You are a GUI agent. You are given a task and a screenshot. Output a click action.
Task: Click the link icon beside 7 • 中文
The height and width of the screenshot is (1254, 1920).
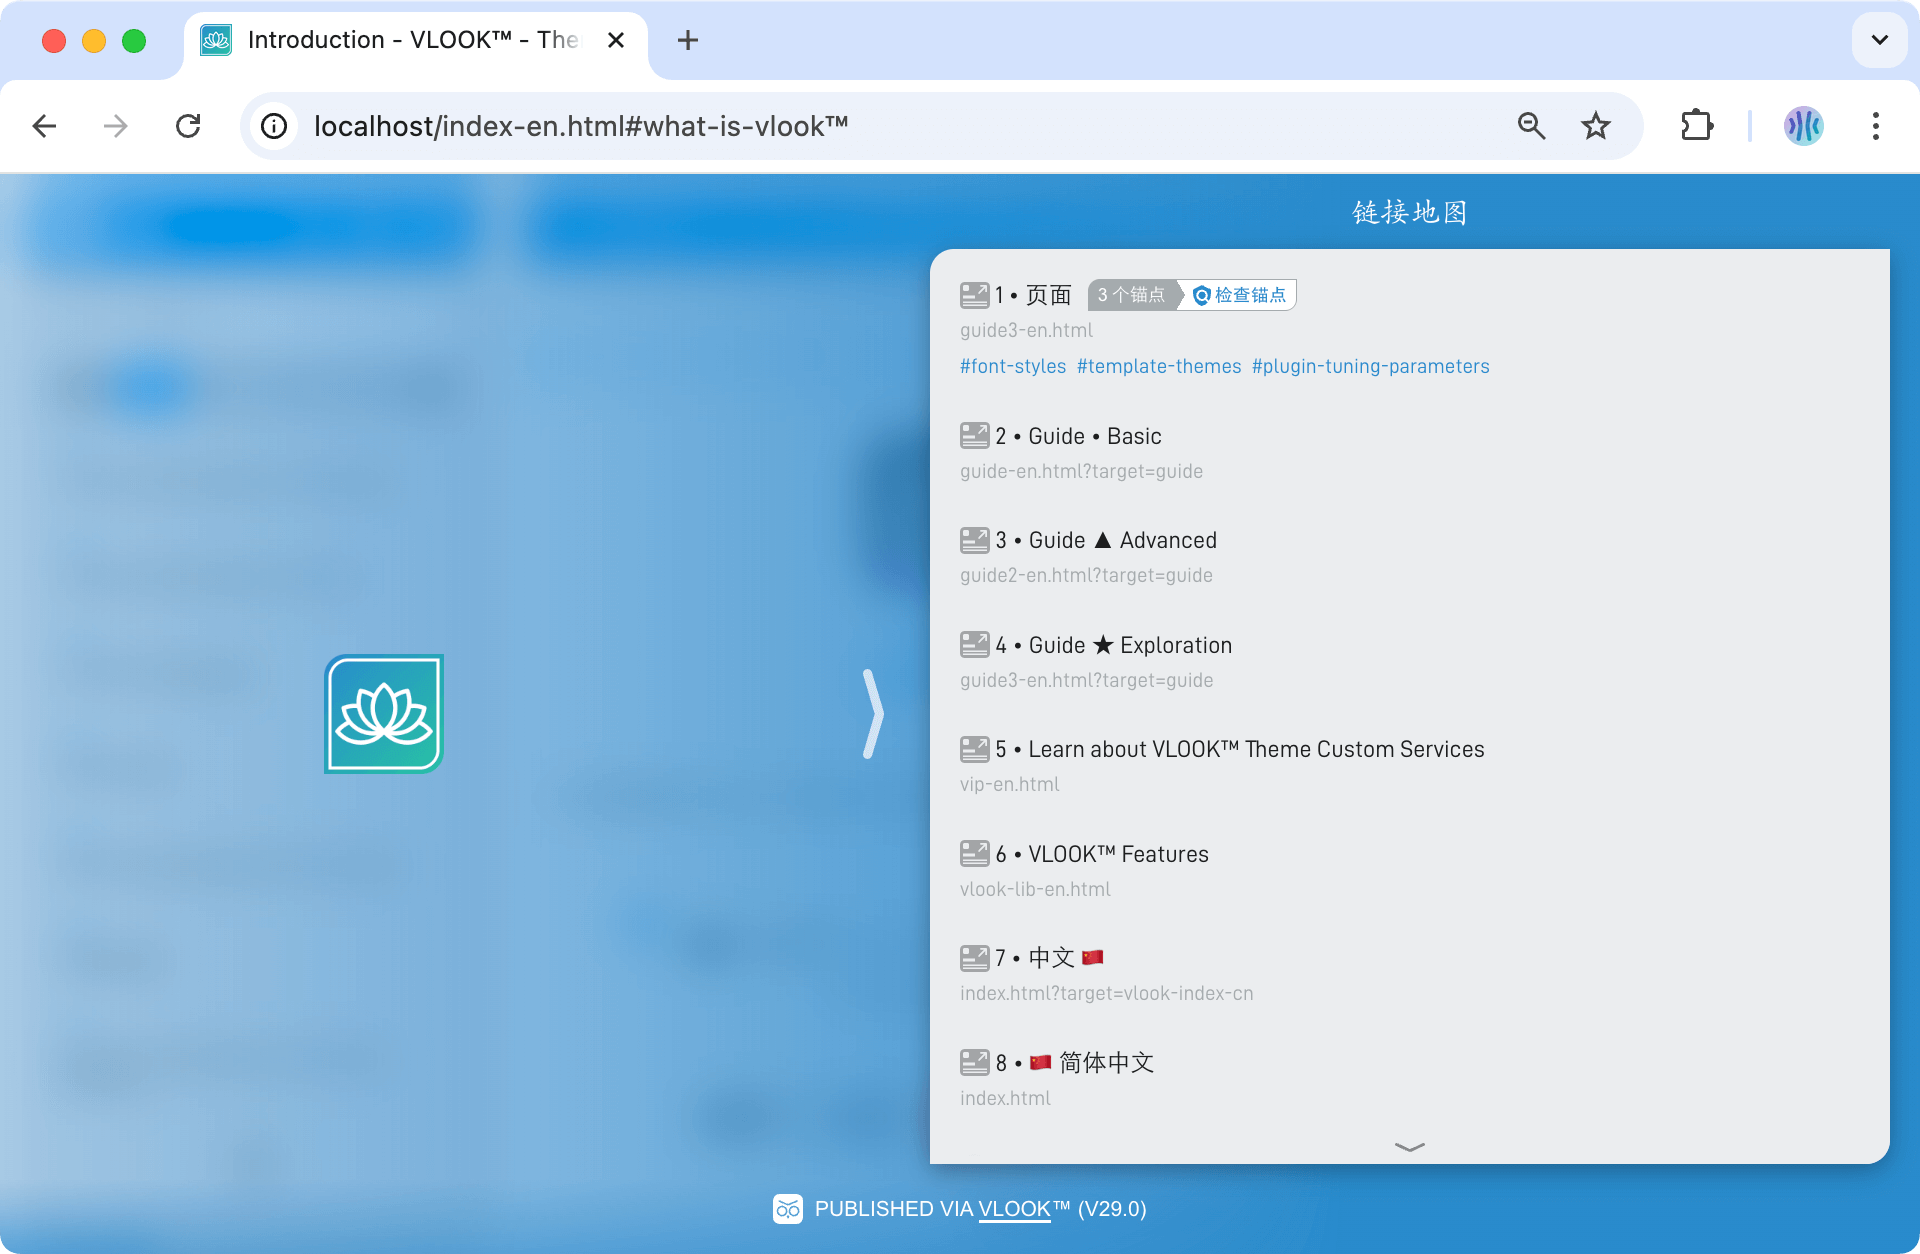pyautogui.click(x=974, y=958)
